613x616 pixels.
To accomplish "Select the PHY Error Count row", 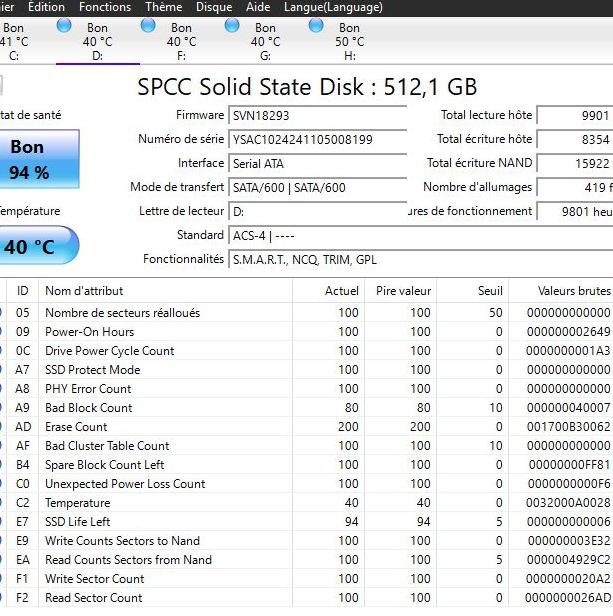I will tap(306, 389).
